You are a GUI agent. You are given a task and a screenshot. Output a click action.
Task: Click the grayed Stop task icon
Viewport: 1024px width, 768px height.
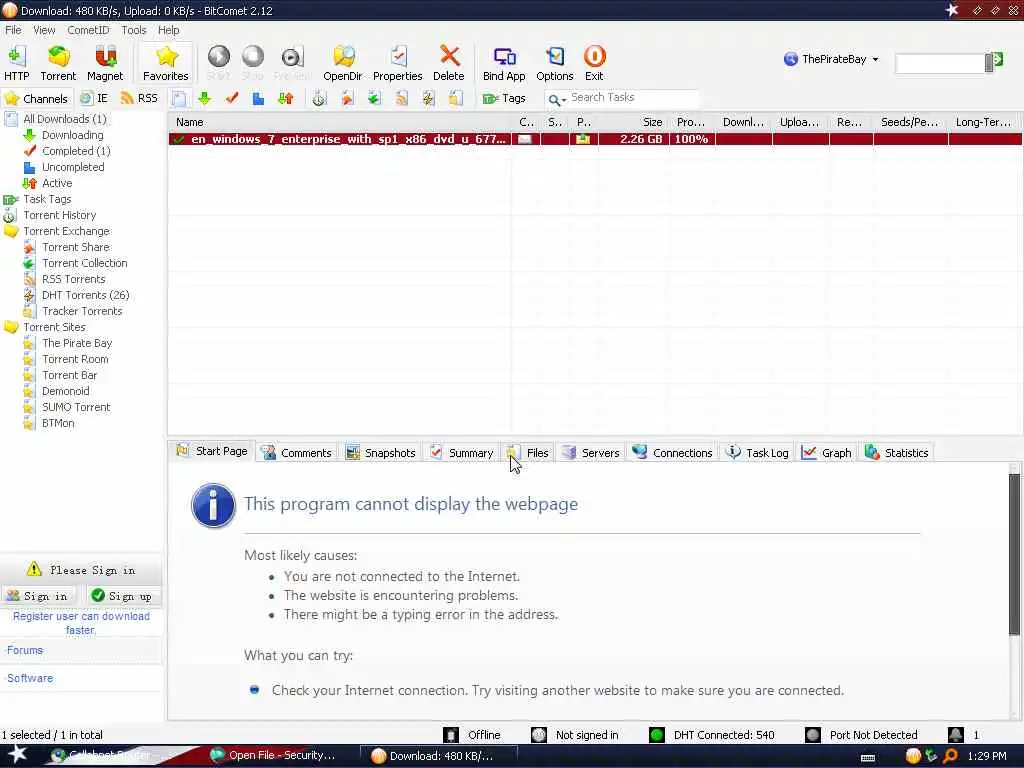click(x=253, y=63)
